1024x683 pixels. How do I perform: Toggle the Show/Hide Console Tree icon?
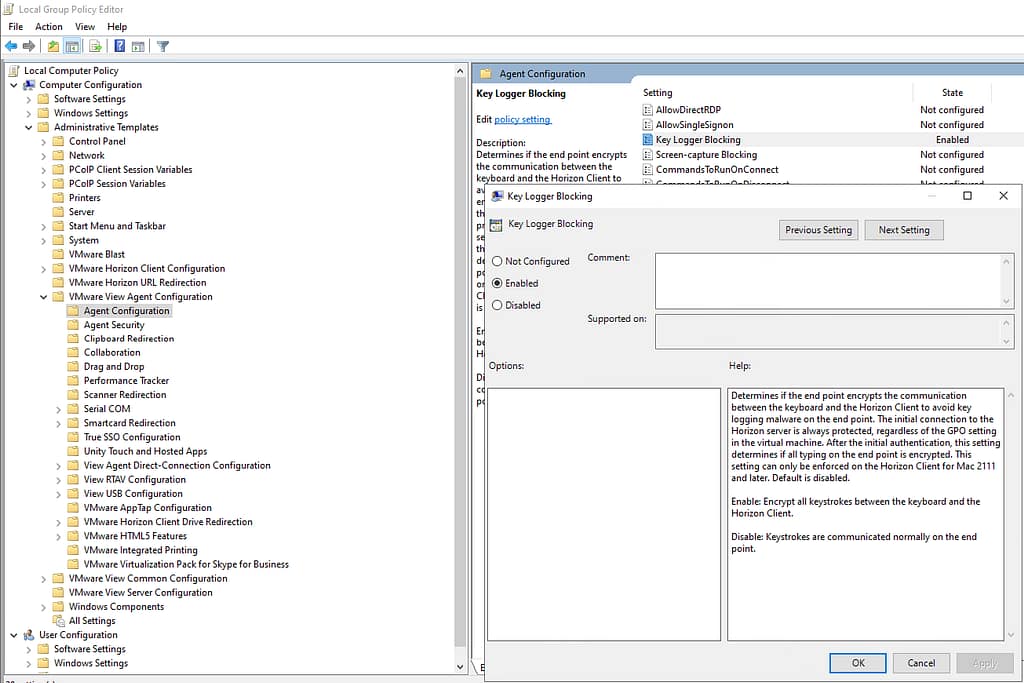pyautogui.click(x=73, y=46)
